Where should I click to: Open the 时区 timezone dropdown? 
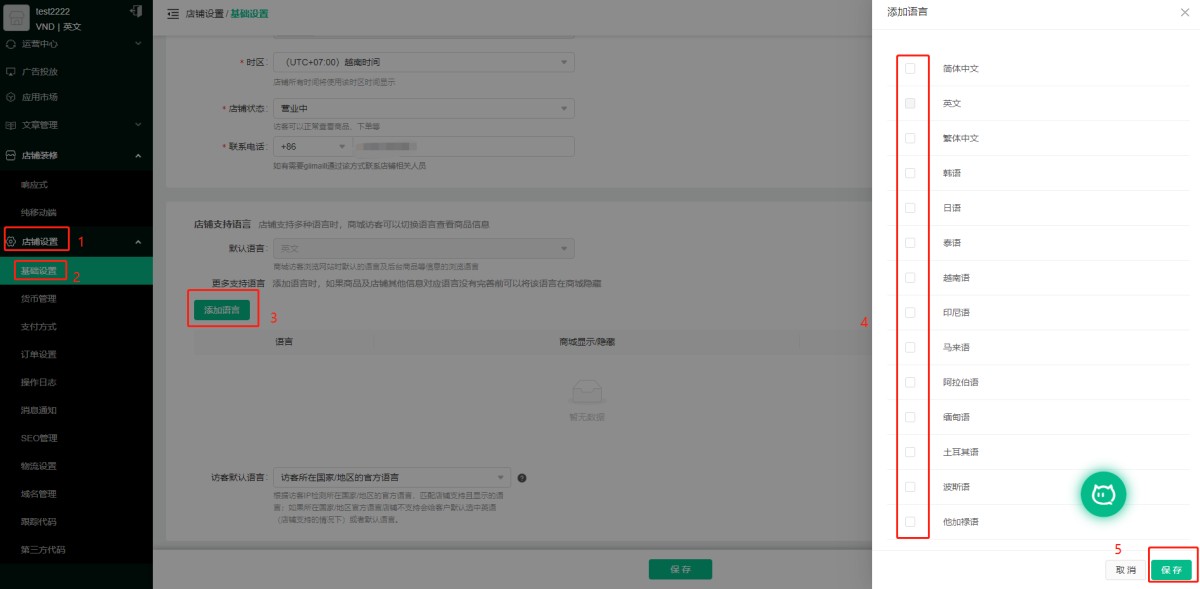tap(423, 62)
